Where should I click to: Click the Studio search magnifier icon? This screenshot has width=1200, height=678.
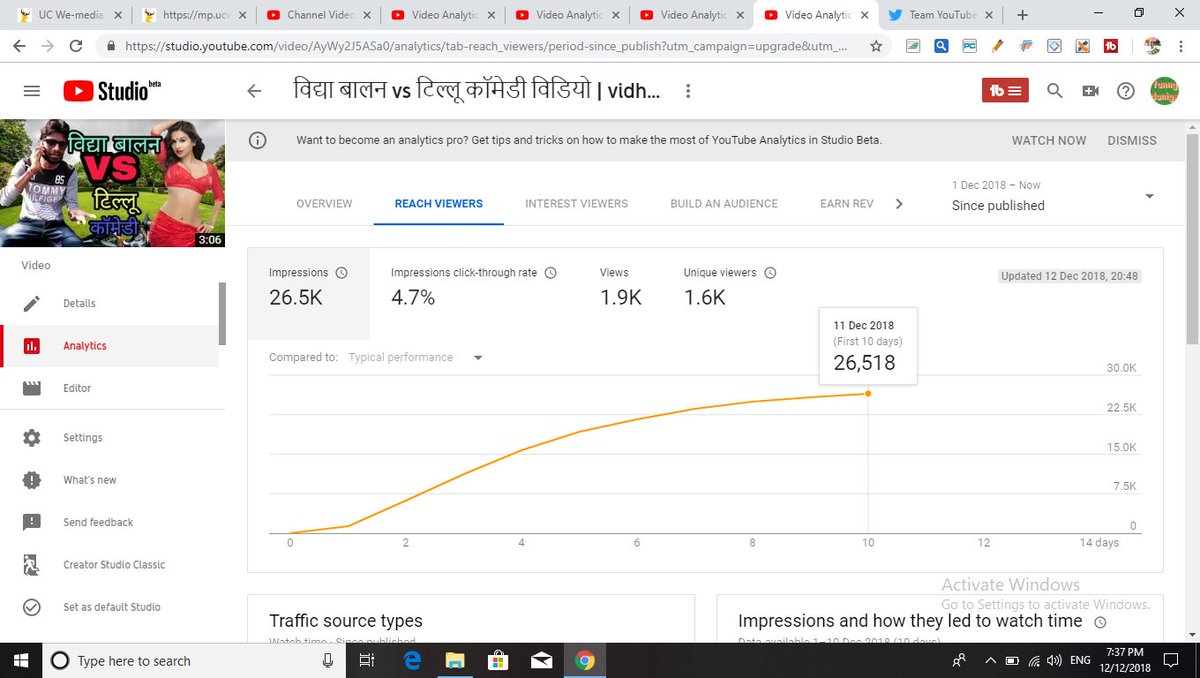pyautogui.click(x=1054, y=91)
